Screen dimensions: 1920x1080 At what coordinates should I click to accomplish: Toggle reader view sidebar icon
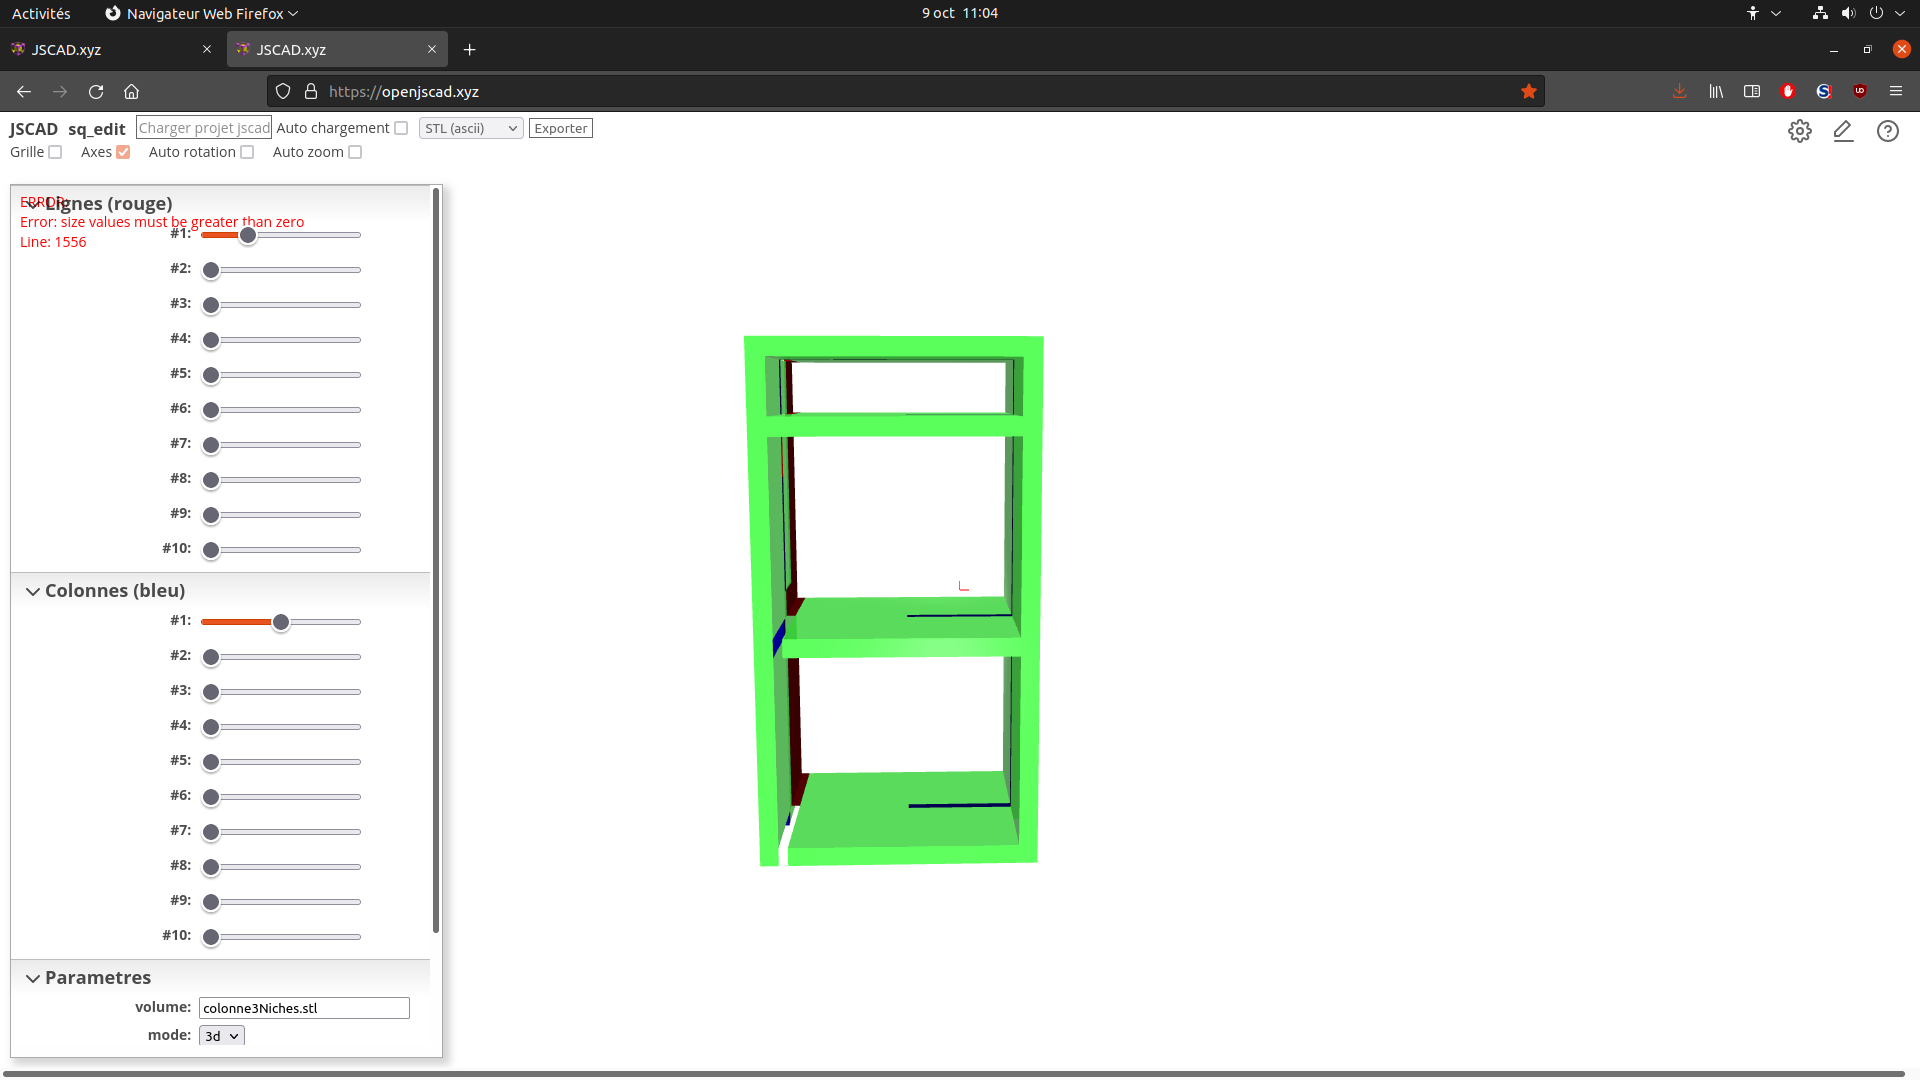(x=1752, y=91)
